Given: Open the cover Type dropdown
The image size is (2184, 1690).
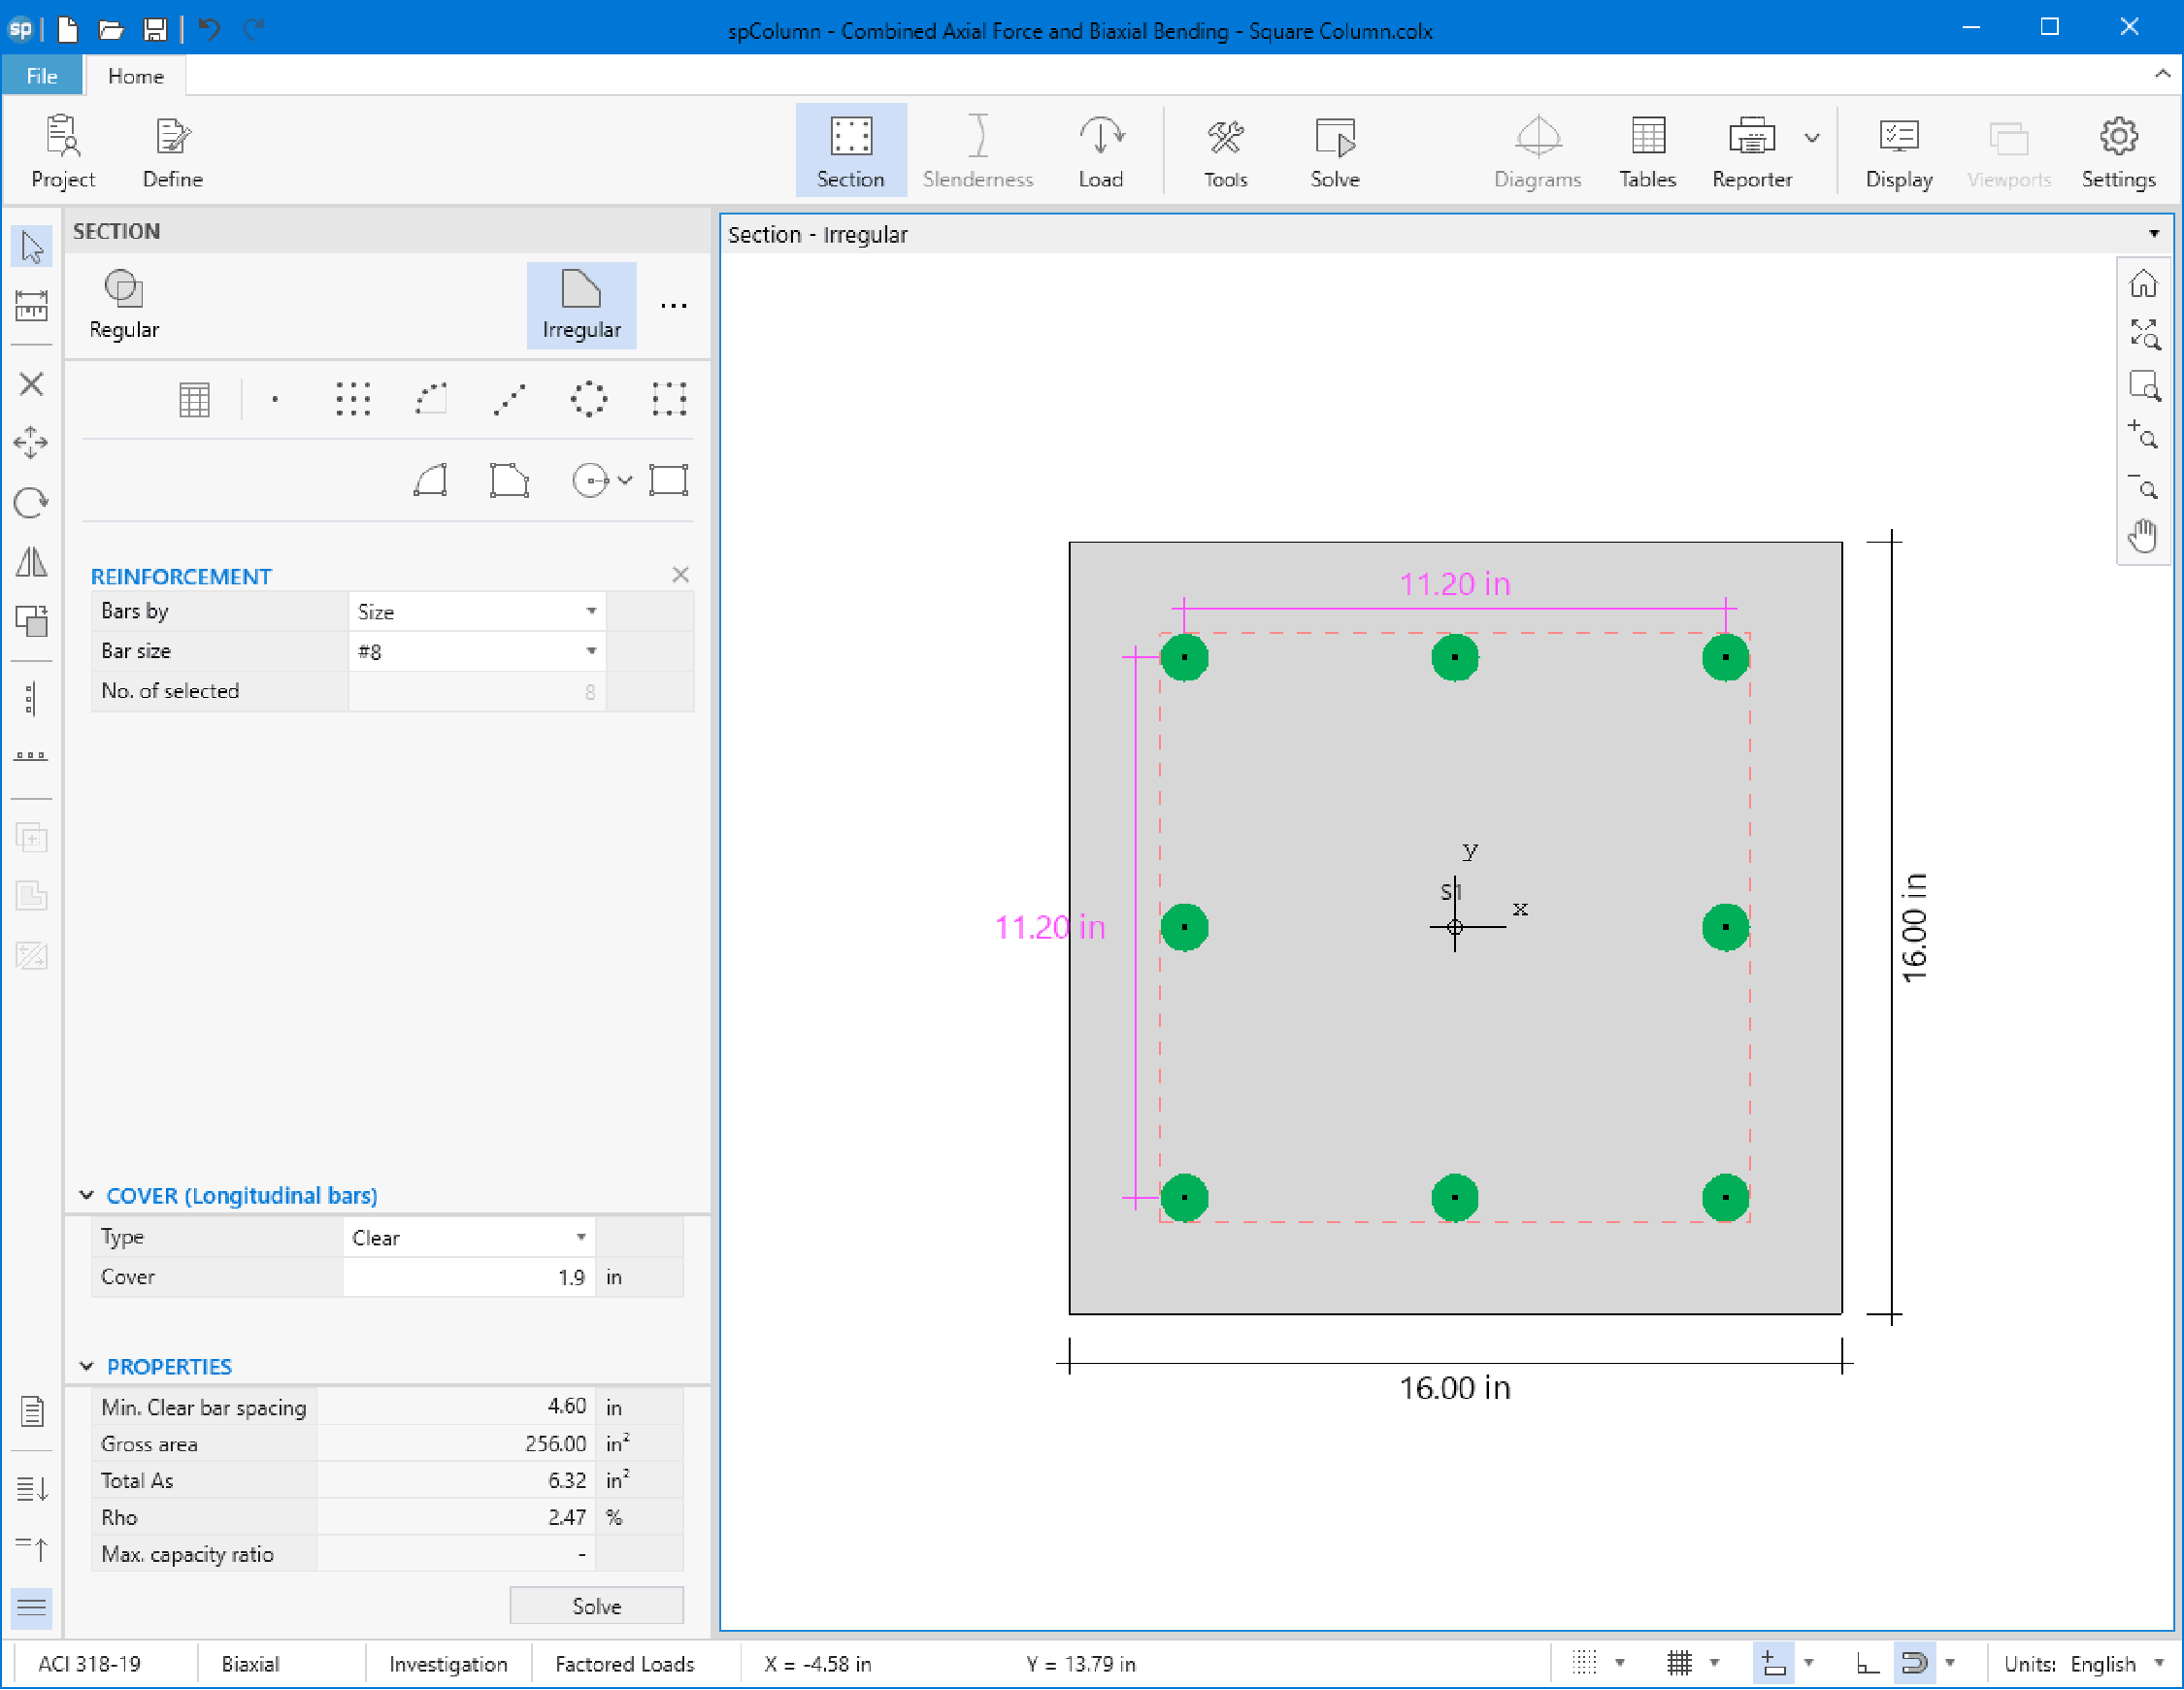Looking at the screenshot, I should coord(469,1239).
